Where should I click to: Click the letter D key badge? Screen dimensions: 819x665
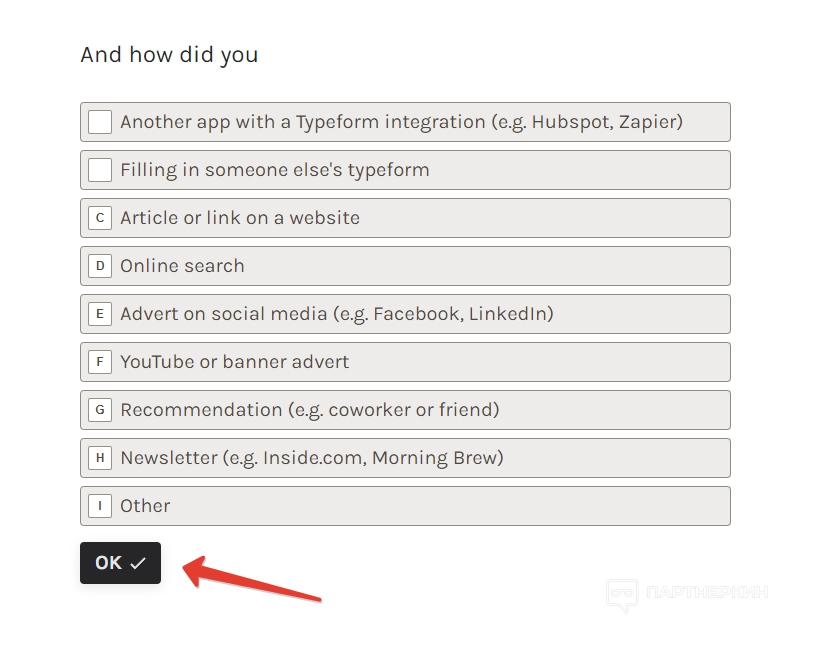tap(100, 266)
